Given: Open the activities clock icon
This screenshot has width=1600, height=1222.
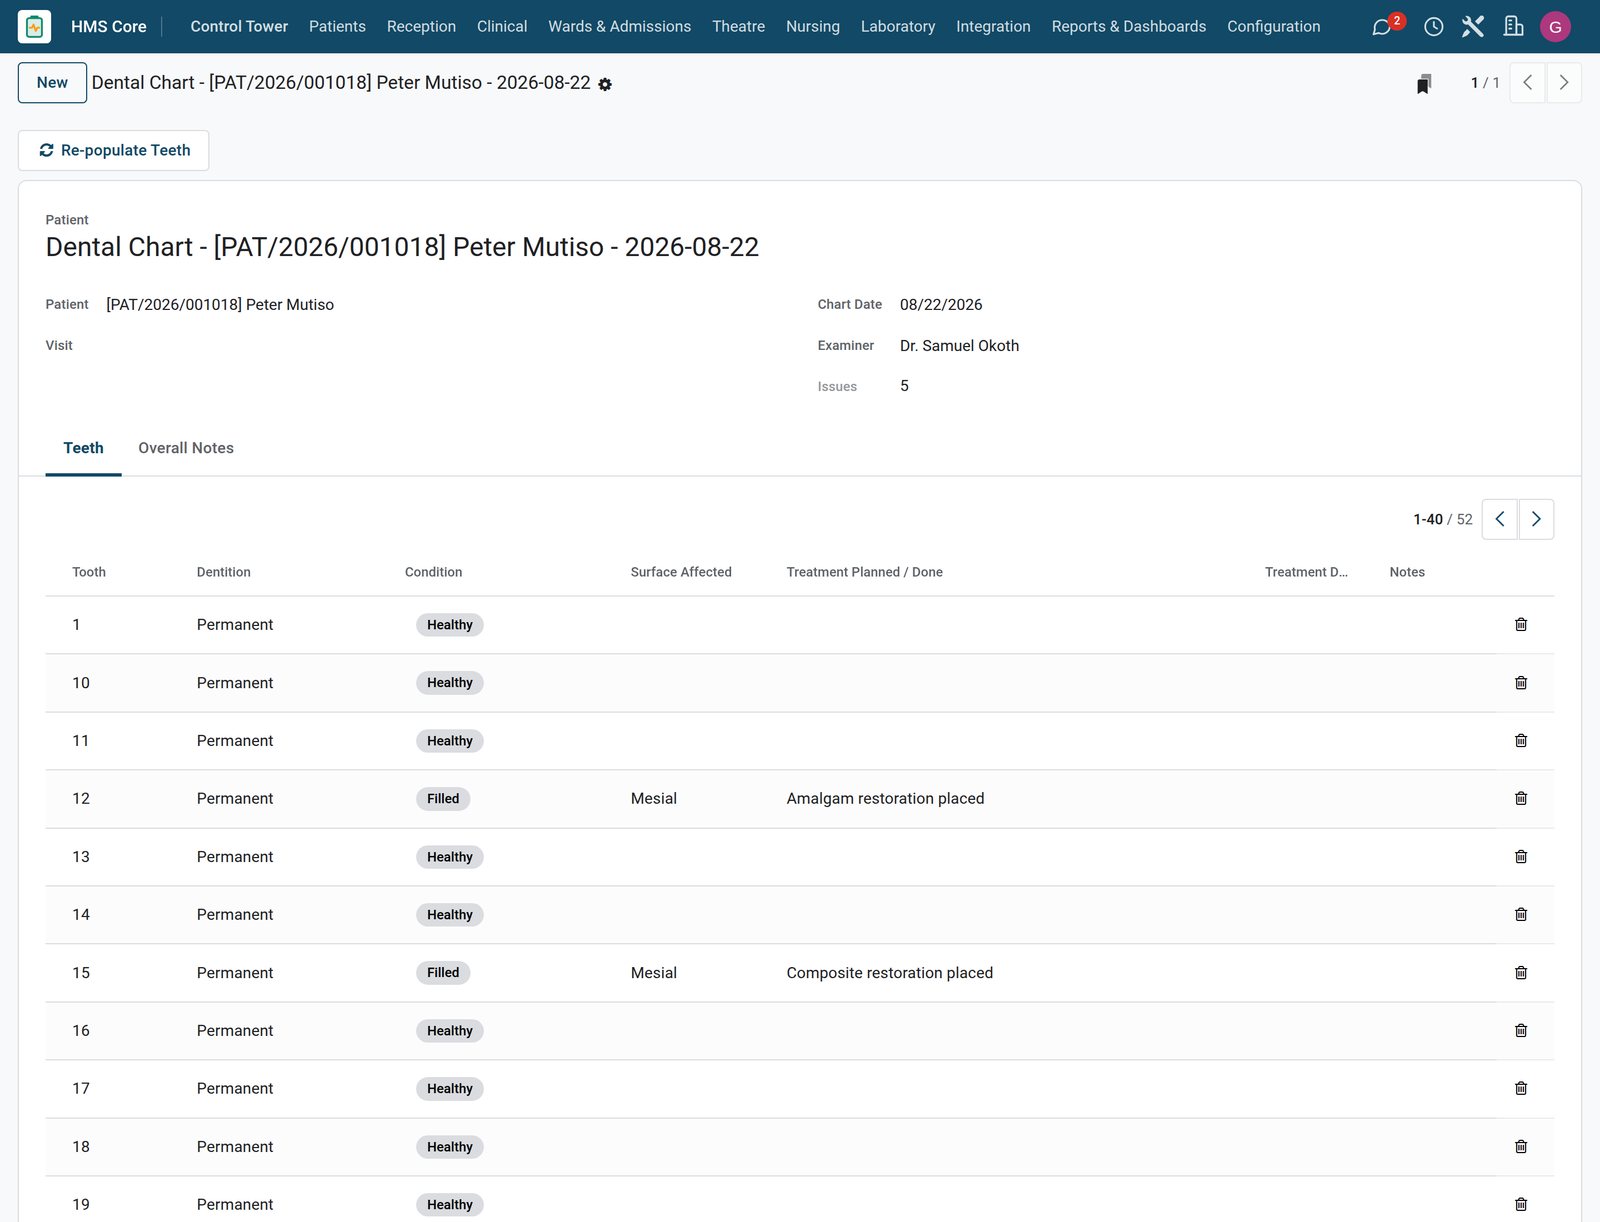Looking at the screenshot, I should pyautogui.click(x=1433, y=27).
